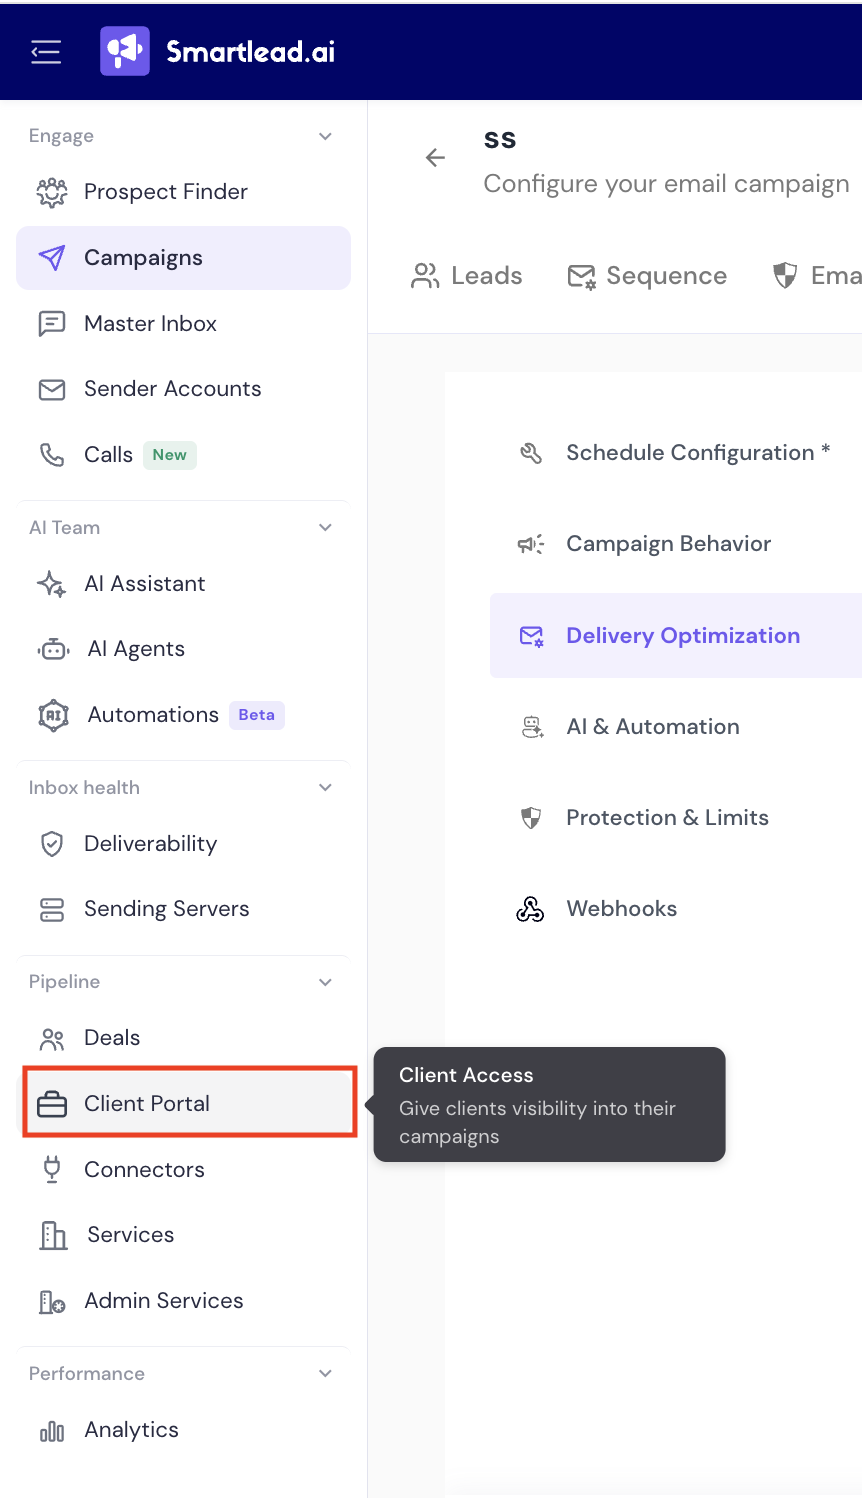Image resolution: width=862 pixels, height=1498 pixels.
Task: Open Prospect Finder from sidebar
Action: 183,192
